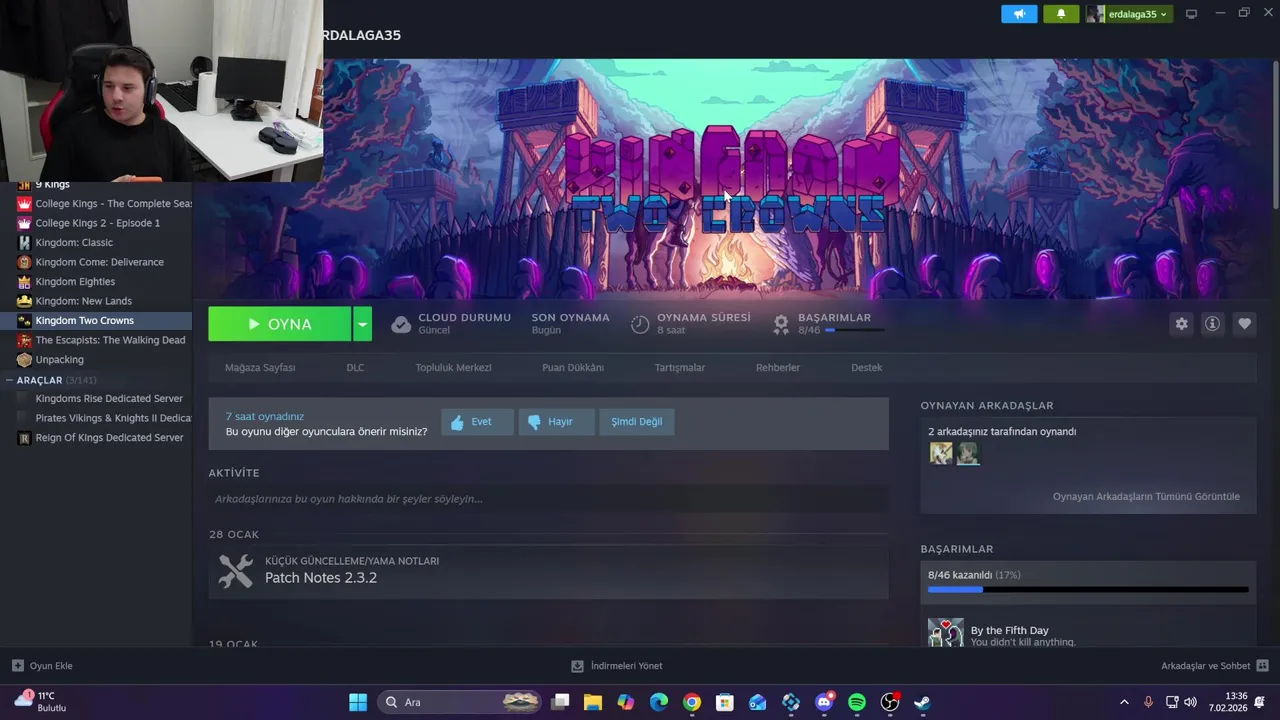Open File Explorer from the taskbar
The image size is (1280, 720).
(592, 702)
